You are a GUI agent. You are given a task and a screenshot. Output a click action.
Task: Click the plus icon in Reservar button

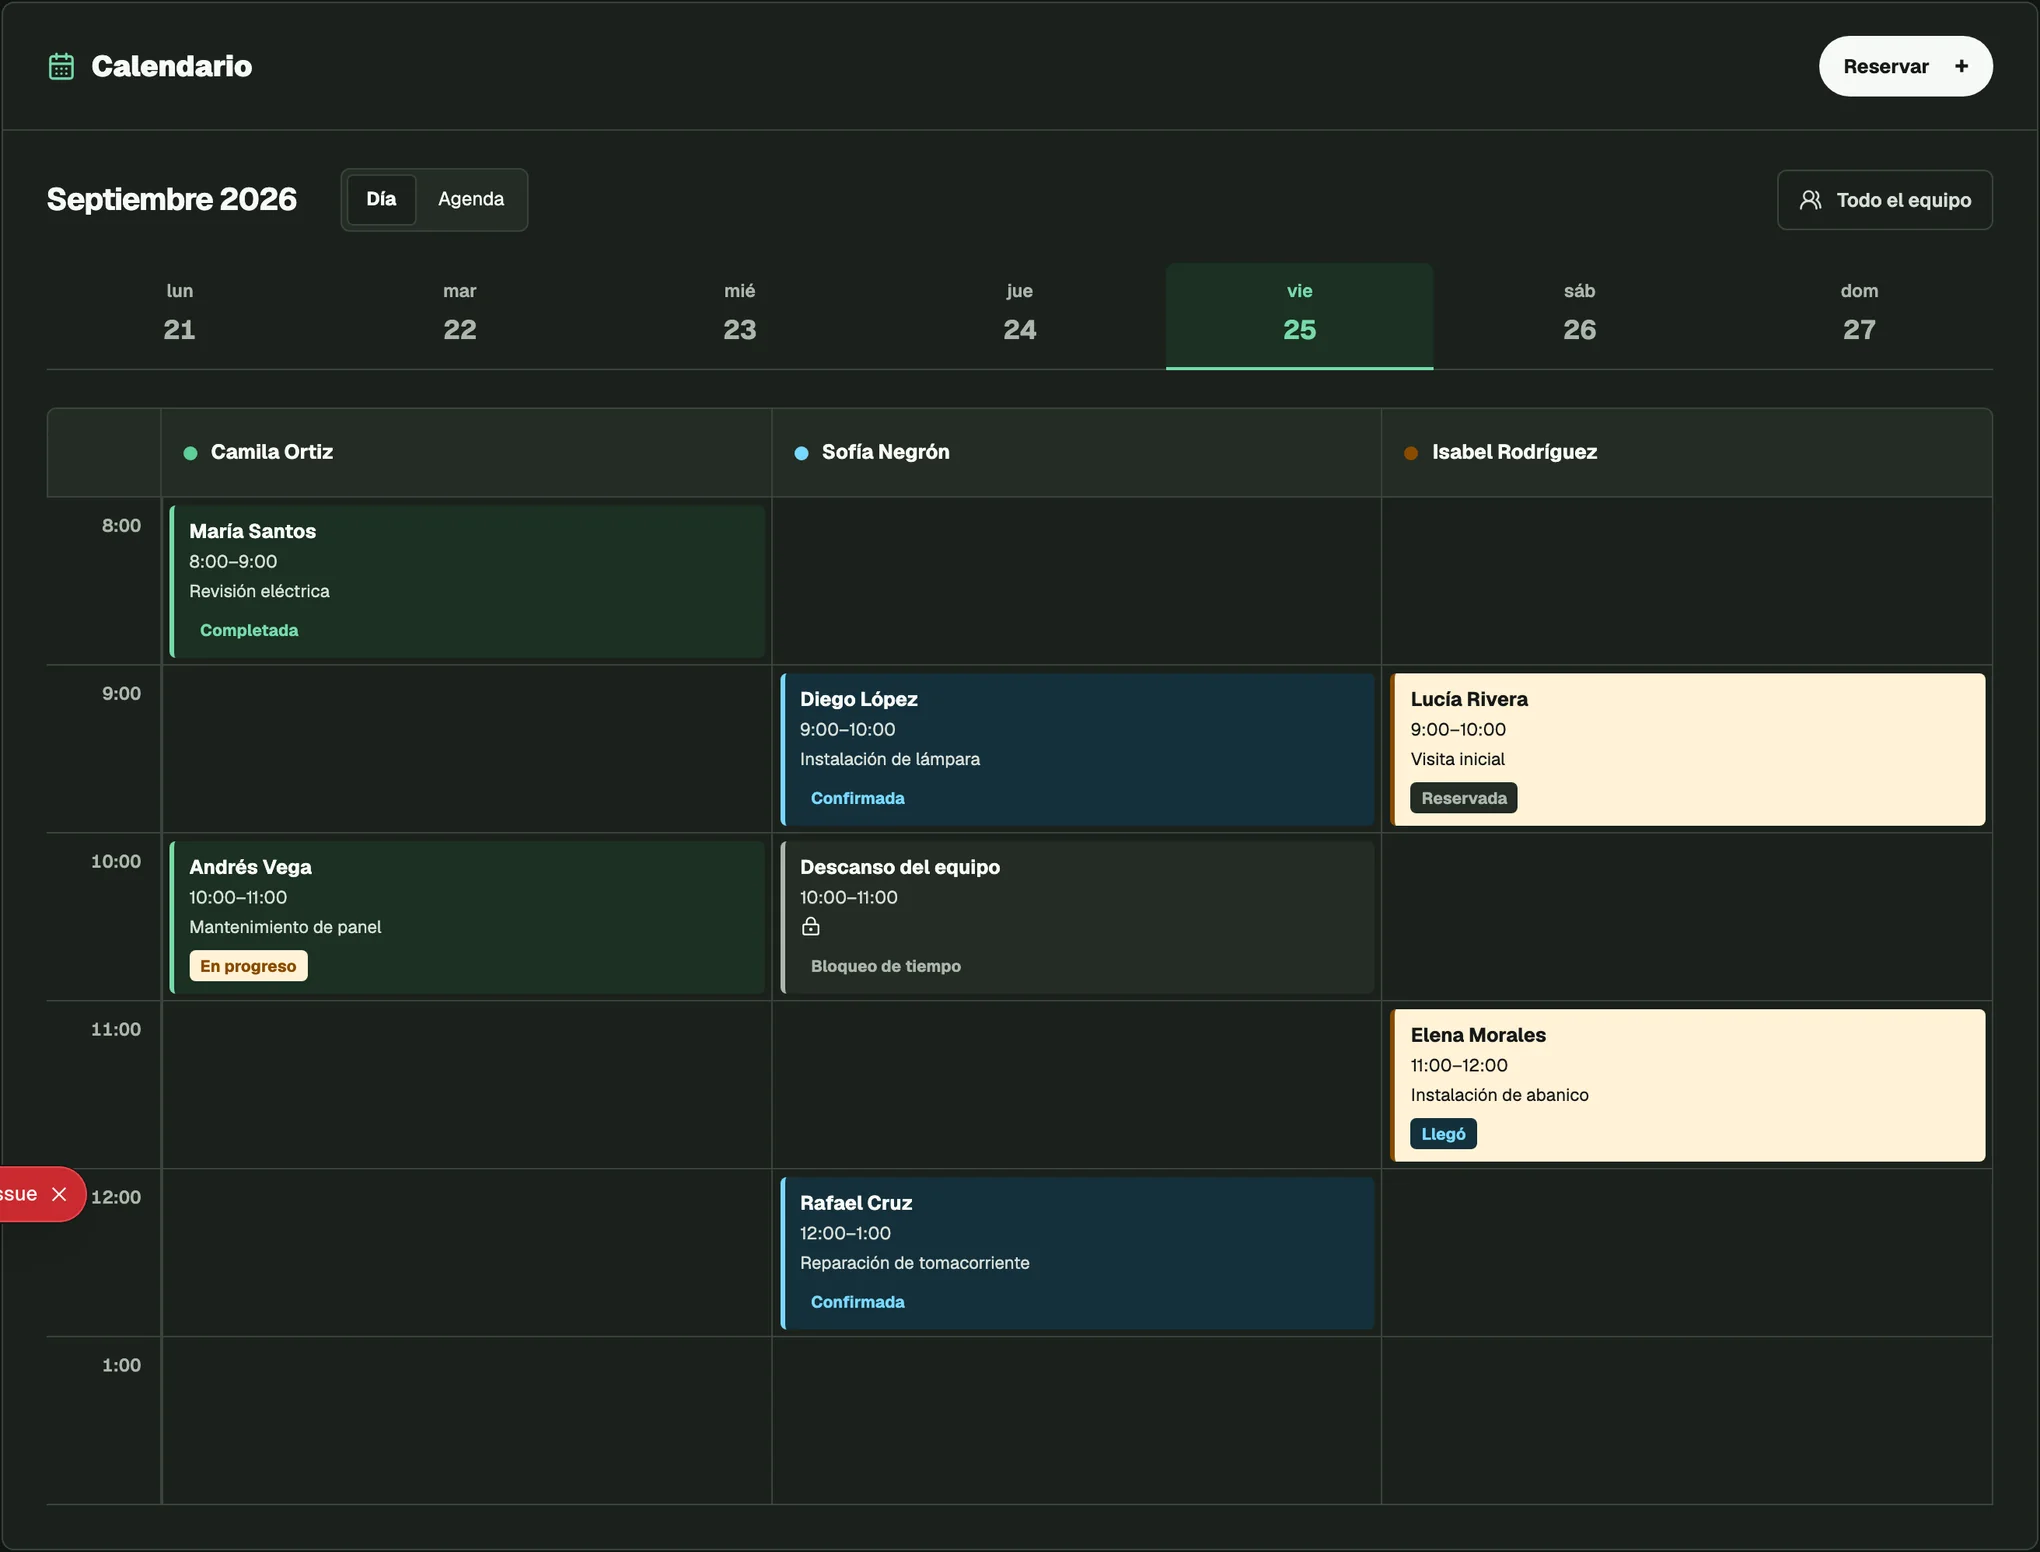click(1961, 66)
